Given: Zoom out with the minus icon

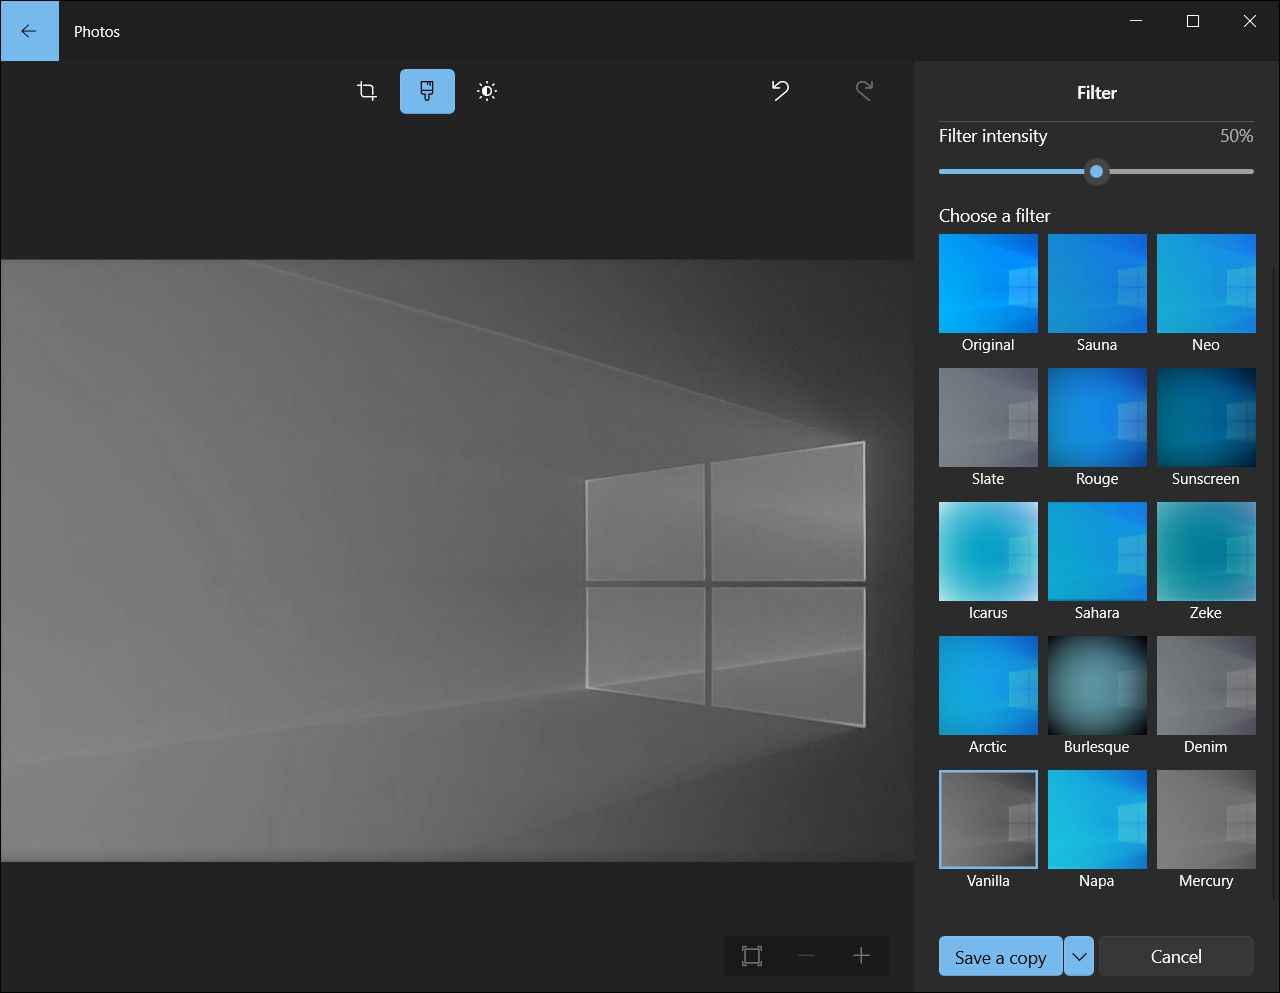Looking at the screenshot, I should (806, 956).
